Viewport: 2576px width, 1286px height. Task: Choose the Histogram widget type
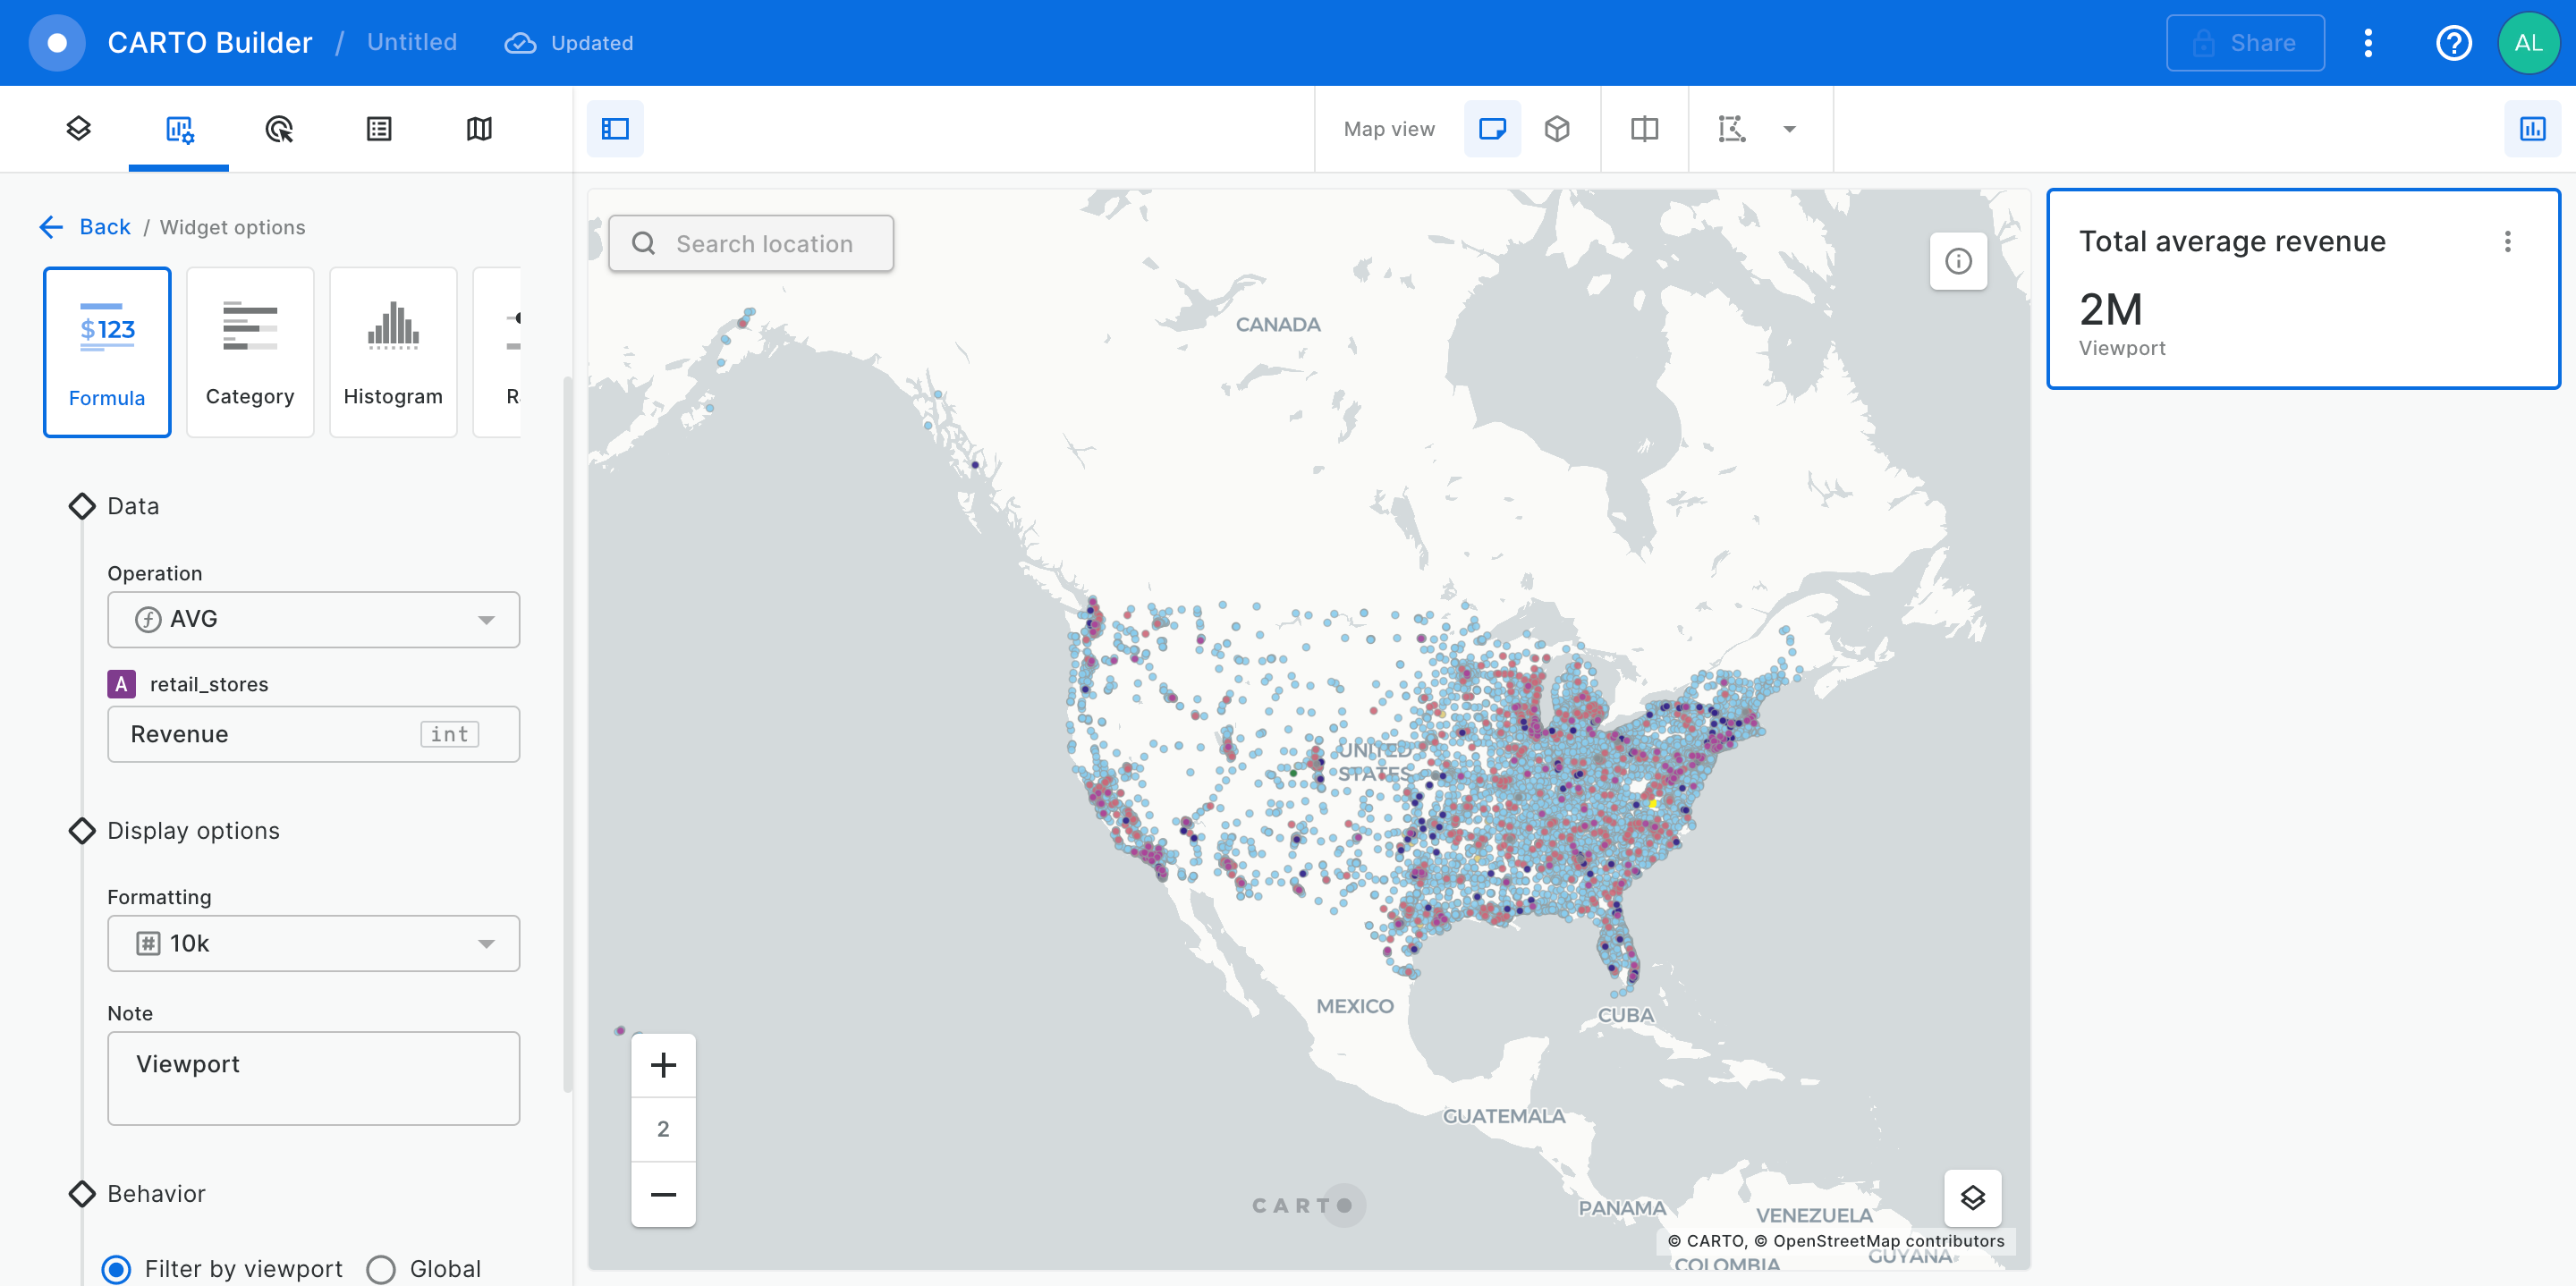(x=393, y=351)
